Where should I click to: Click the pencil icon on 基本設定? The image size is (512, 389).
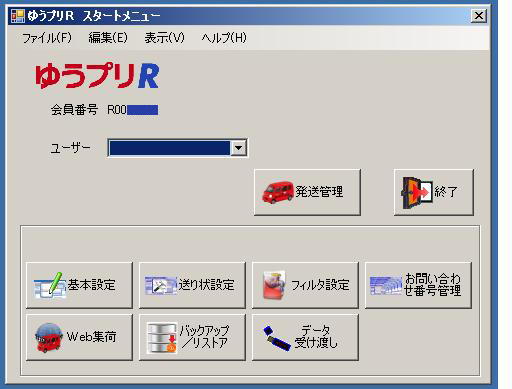click(50, 285)
